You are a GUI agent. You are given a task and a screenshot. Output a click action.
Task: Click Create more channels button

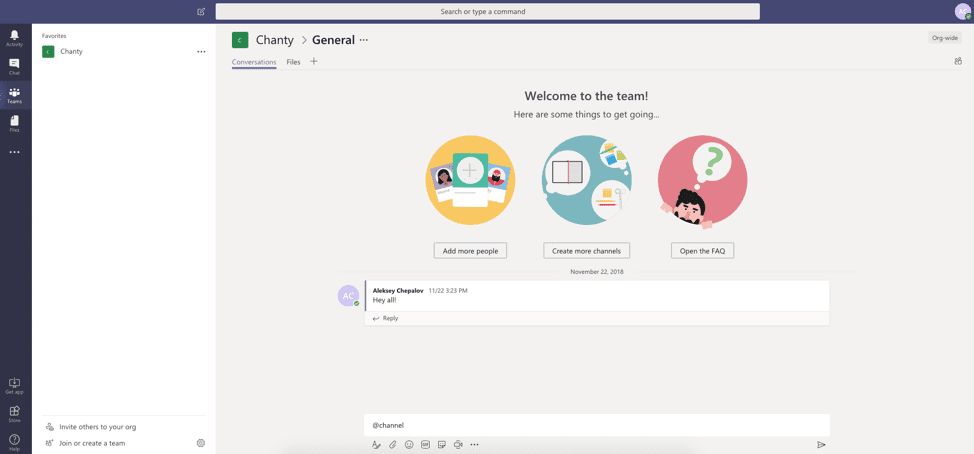tap(586, 250)
